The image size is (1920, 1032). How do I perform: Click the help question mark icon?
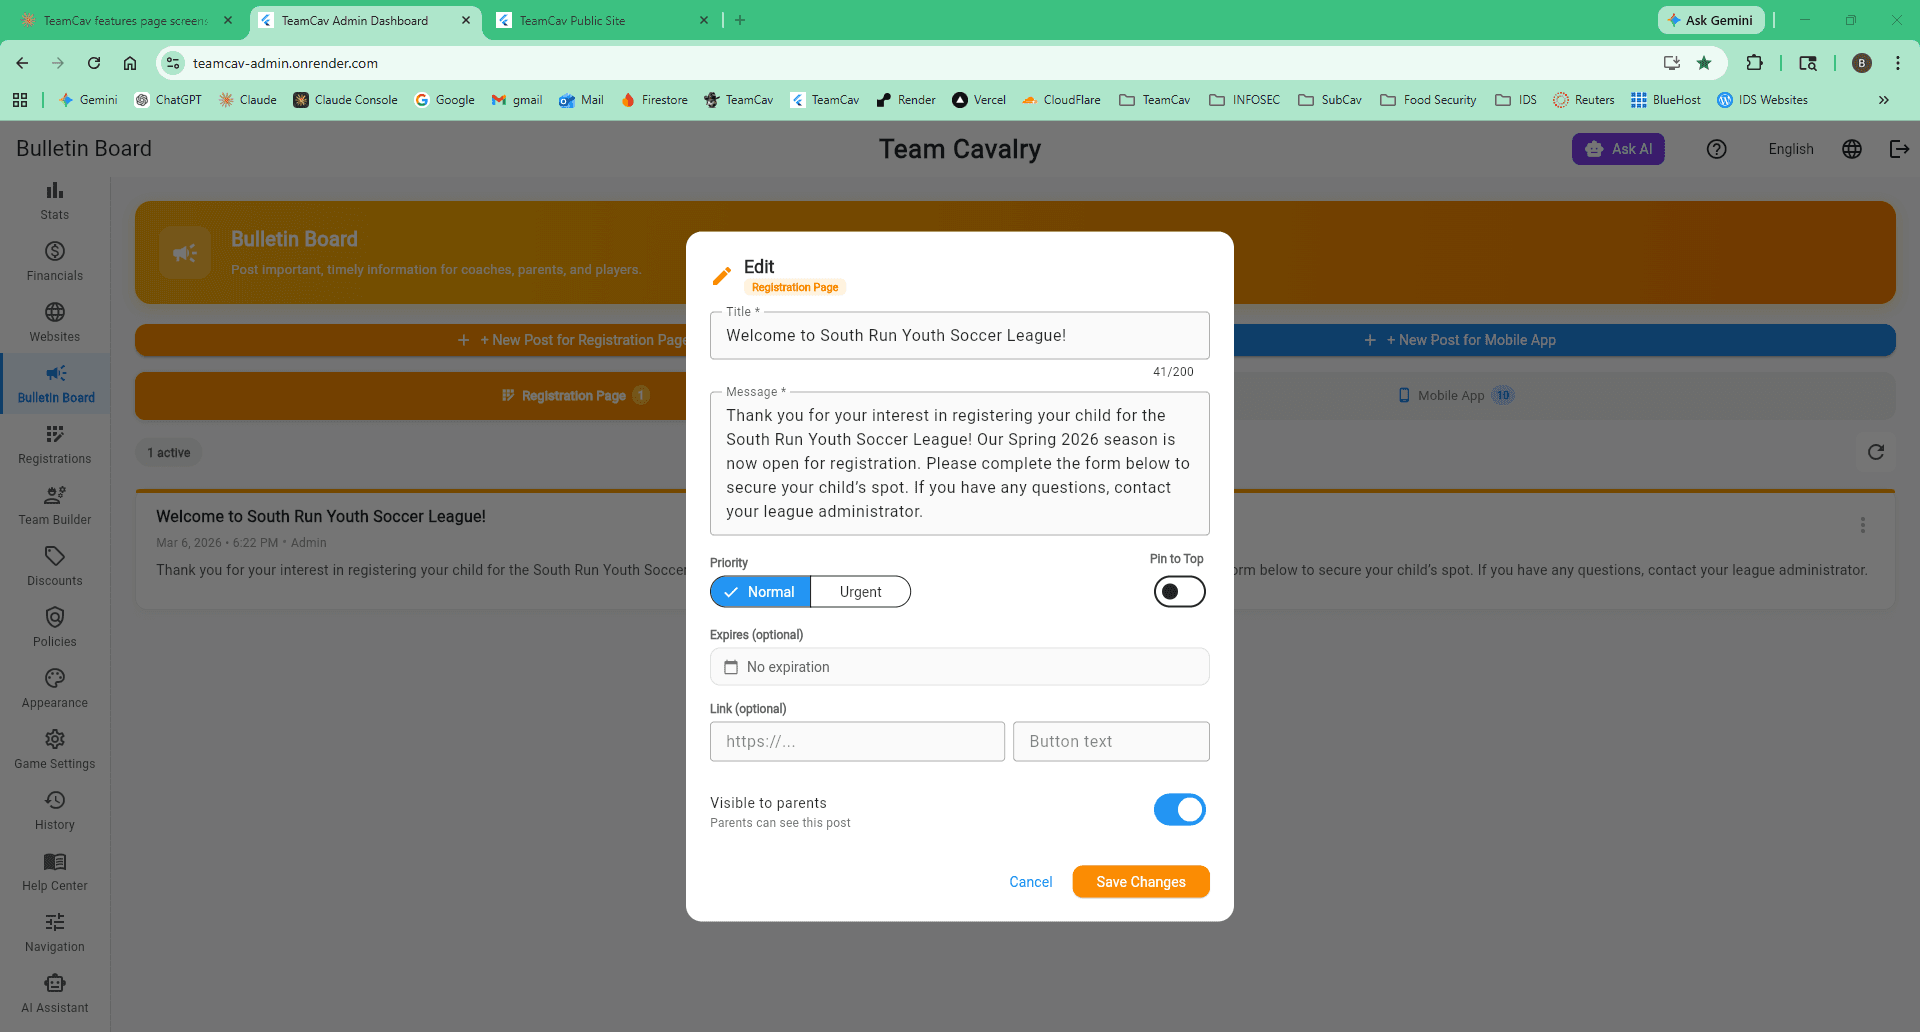click(x=1717, y=149)
